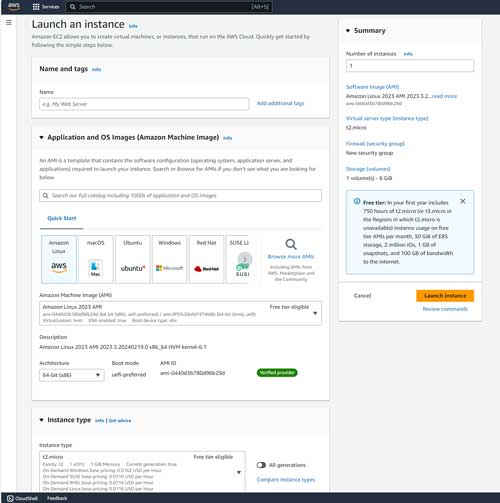Click Feedback in the bottom bar
This screenshot has height=503, width=500.
tap(57, 498)
